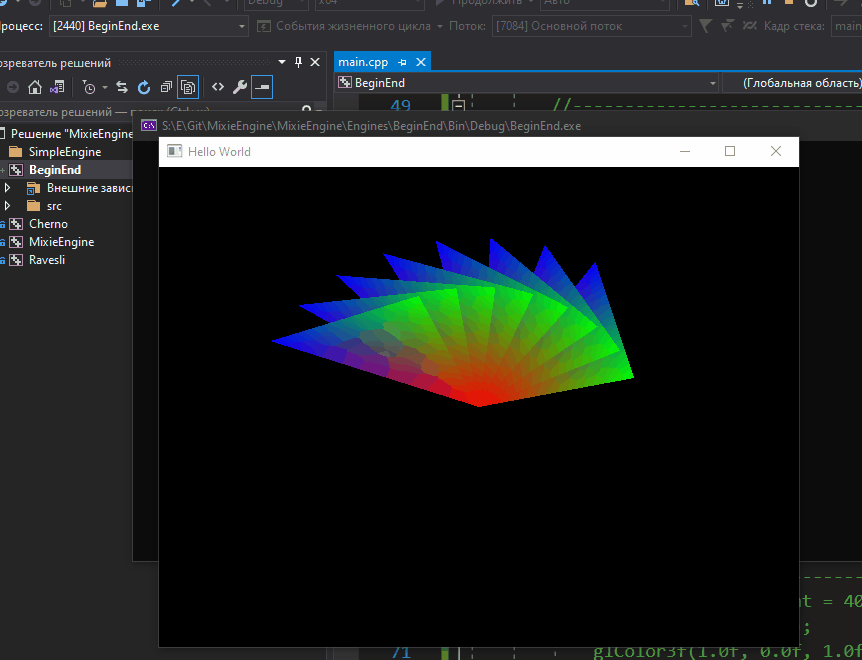
Task: Click the События жизненного цикла button
Action: point(343,26)
